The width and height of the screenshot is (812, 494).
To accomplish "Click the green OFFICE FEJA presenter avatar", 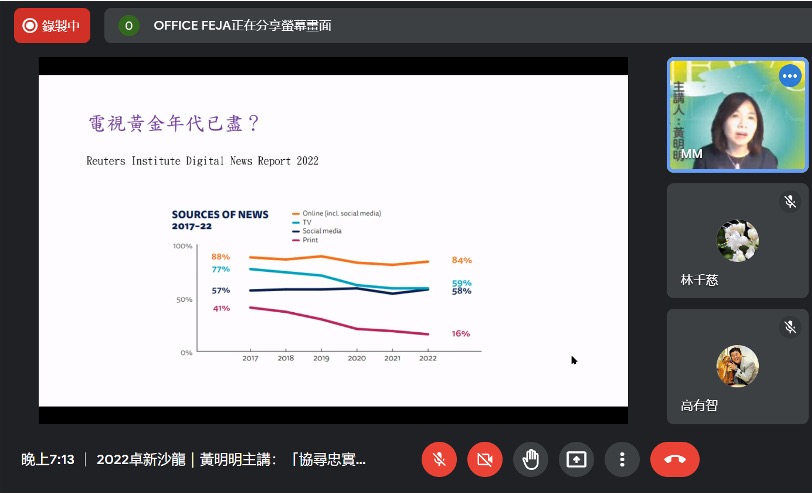I will pyautogui.click(x=128, y=25).
